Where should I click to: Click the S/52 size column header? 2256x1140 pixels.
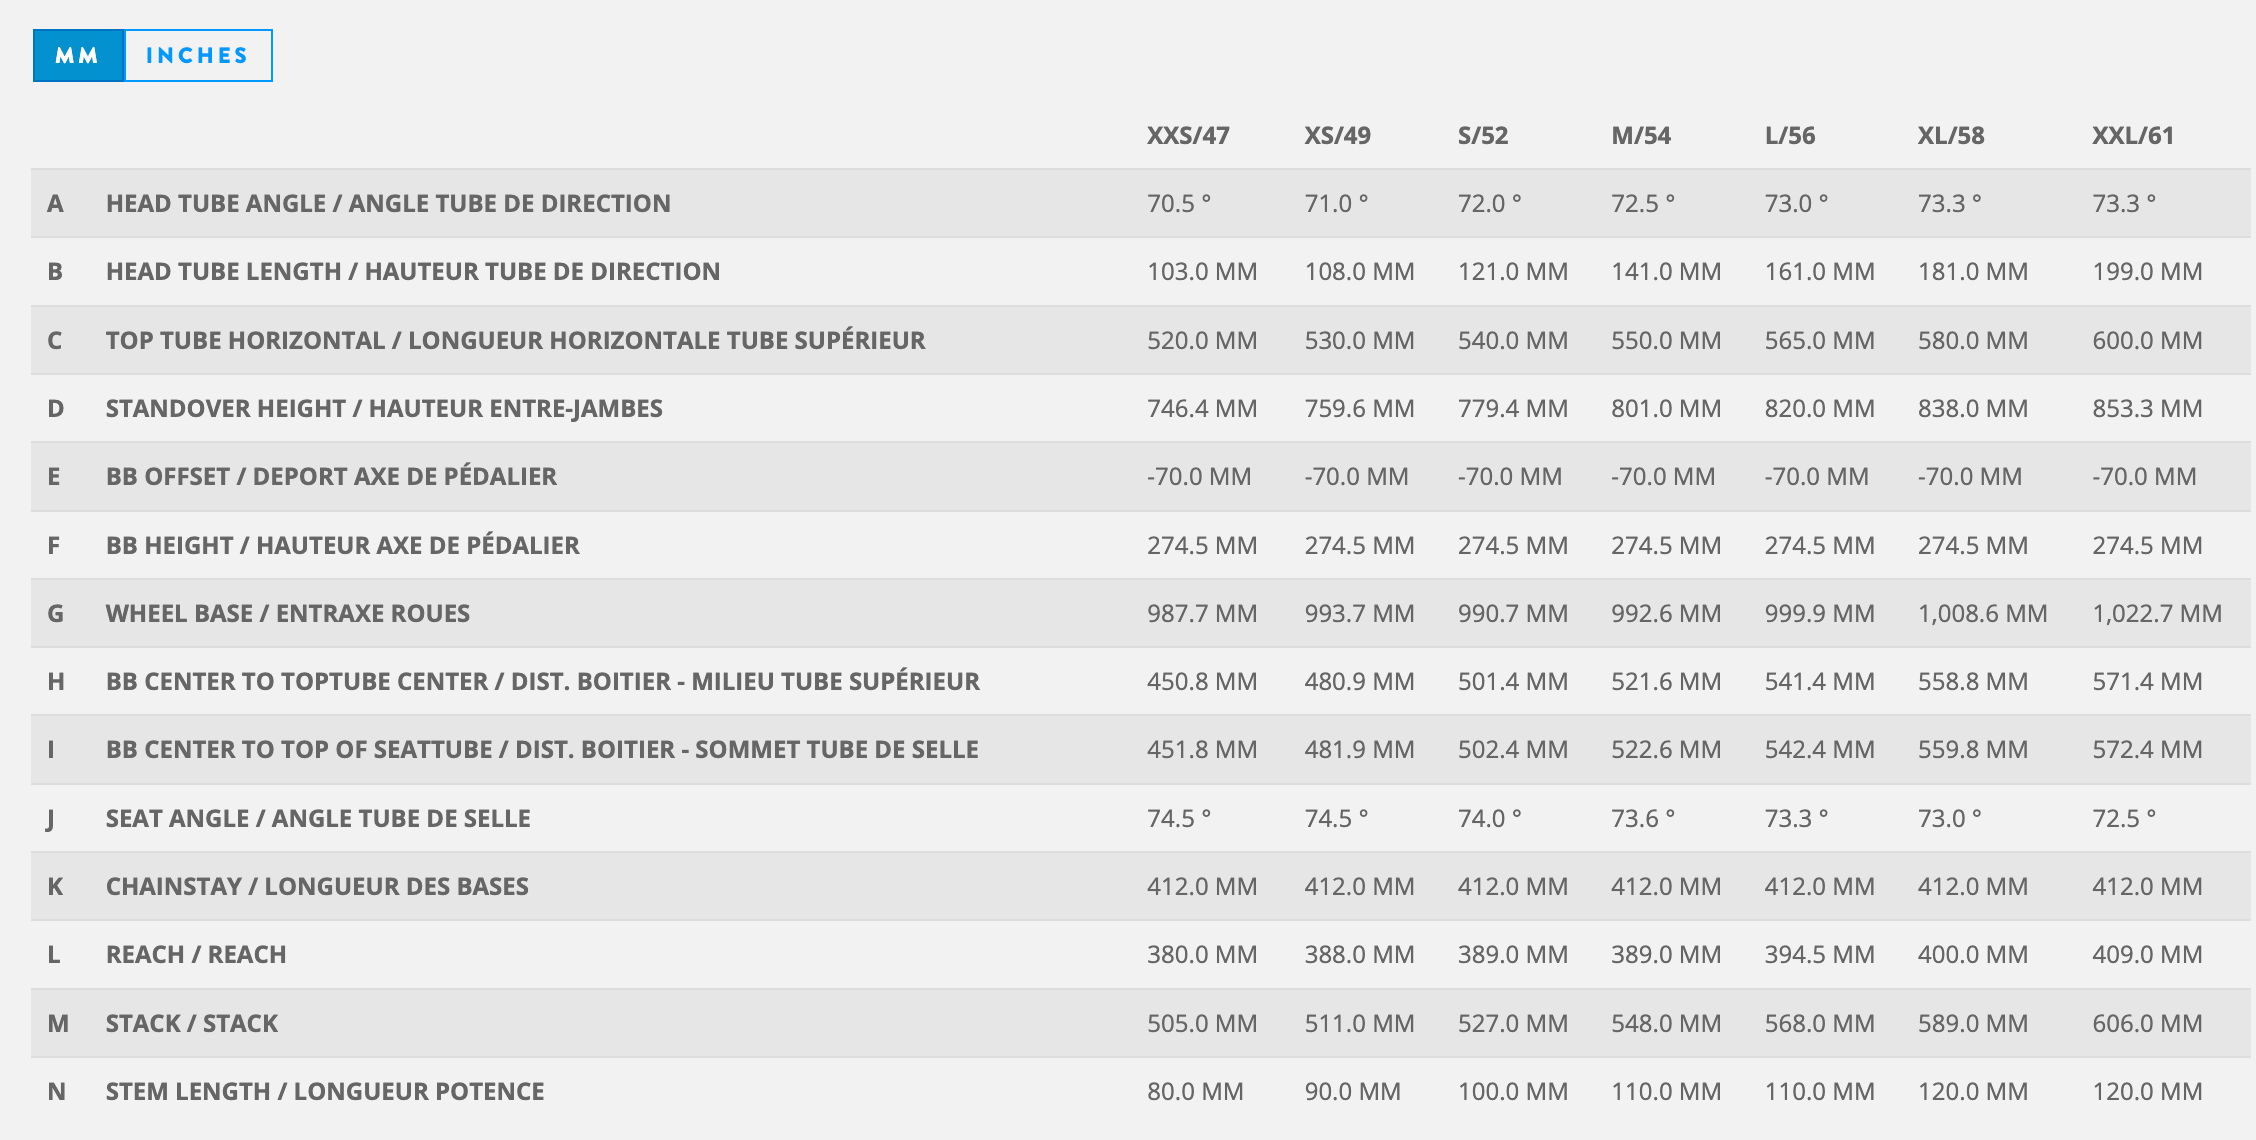[x=1482, y=136]
